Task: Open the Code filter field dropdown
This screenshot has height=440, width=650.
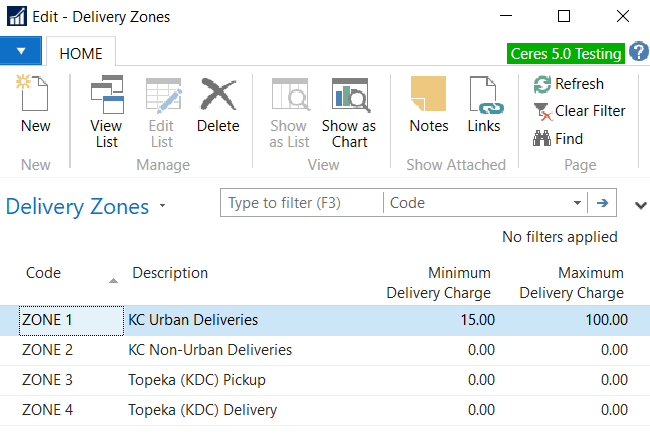Action: [x=577, y=203]
